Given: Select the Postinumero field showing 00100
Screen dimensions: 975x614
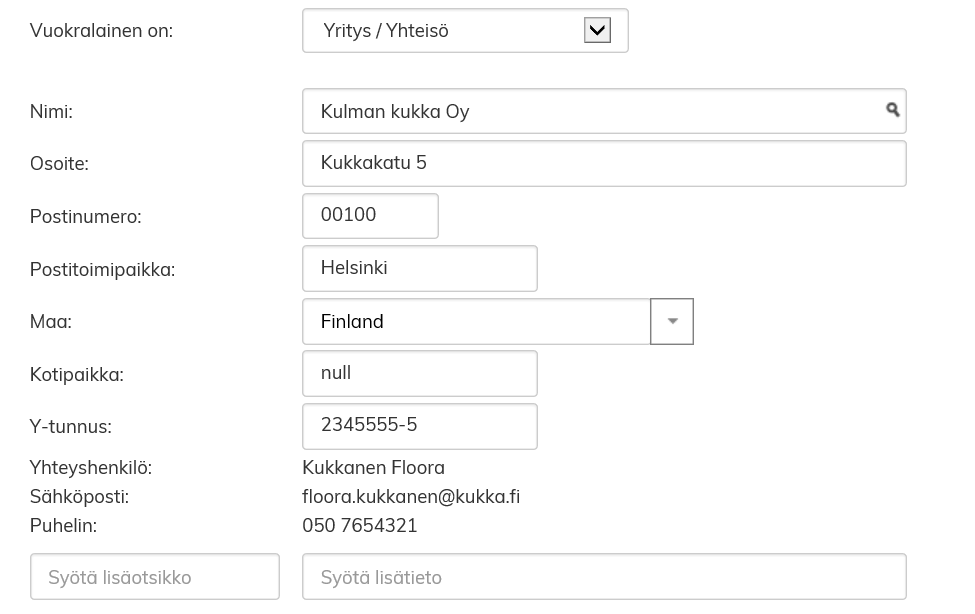Looking at the screenshot, I should pyautogui.click(x=370, y=216).
